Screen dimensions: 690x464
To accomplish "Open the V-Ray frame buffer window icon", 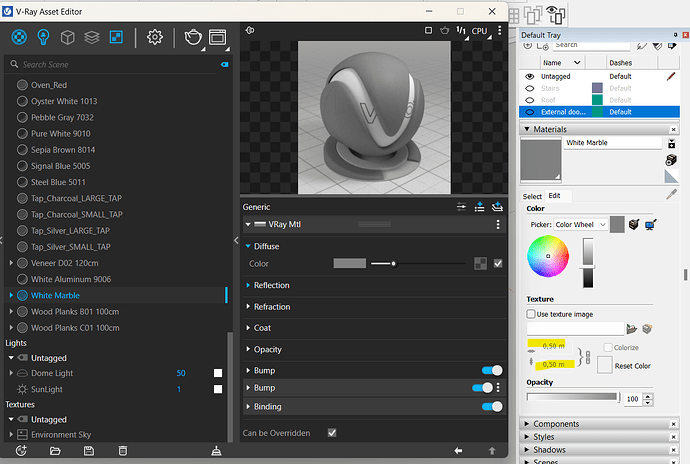I will pos(218,37).
